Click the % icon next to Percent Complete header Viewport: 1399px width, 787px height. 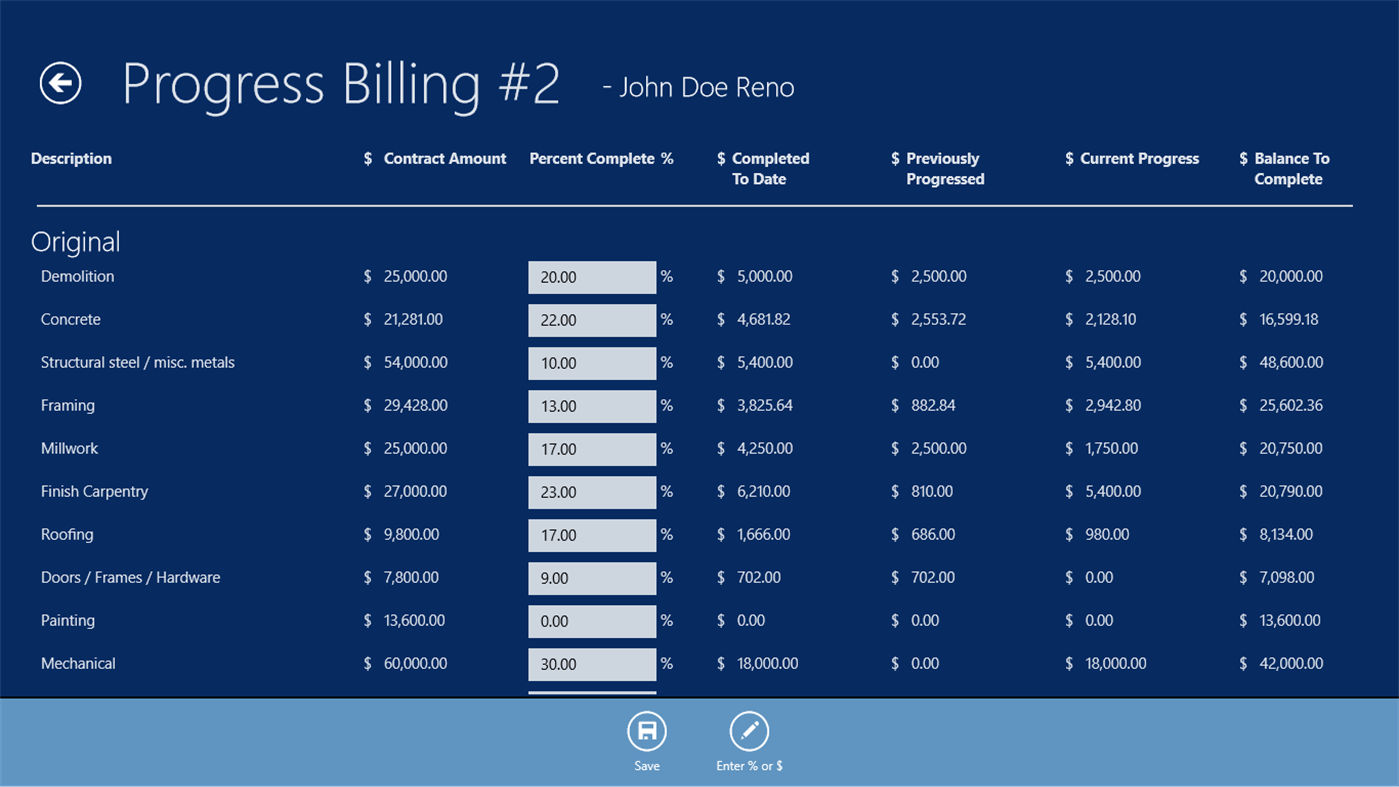click(668, 158)
